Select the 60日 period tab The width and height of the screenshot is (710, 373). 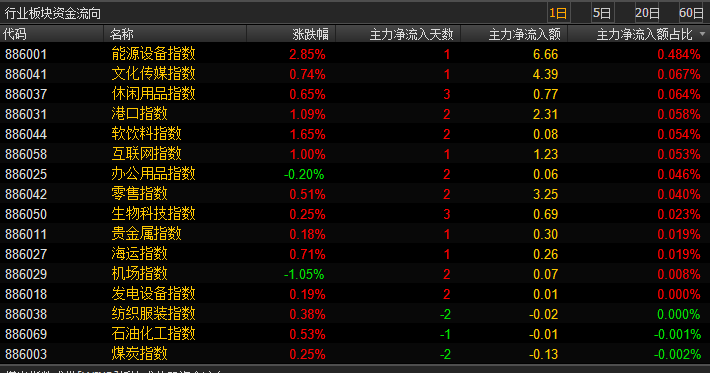click(691, 13)
